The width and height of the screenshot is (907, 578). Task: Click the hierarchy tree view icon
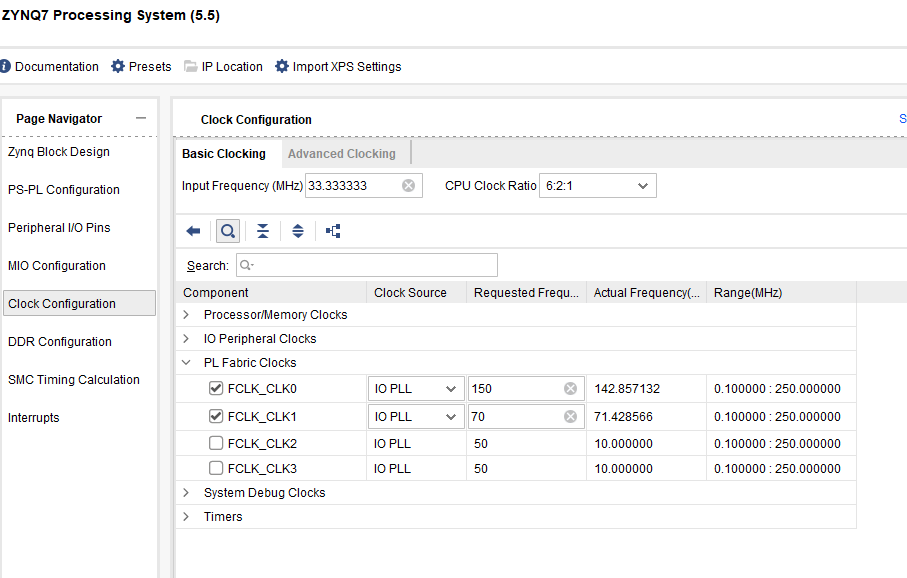click(x=333, y=231)
